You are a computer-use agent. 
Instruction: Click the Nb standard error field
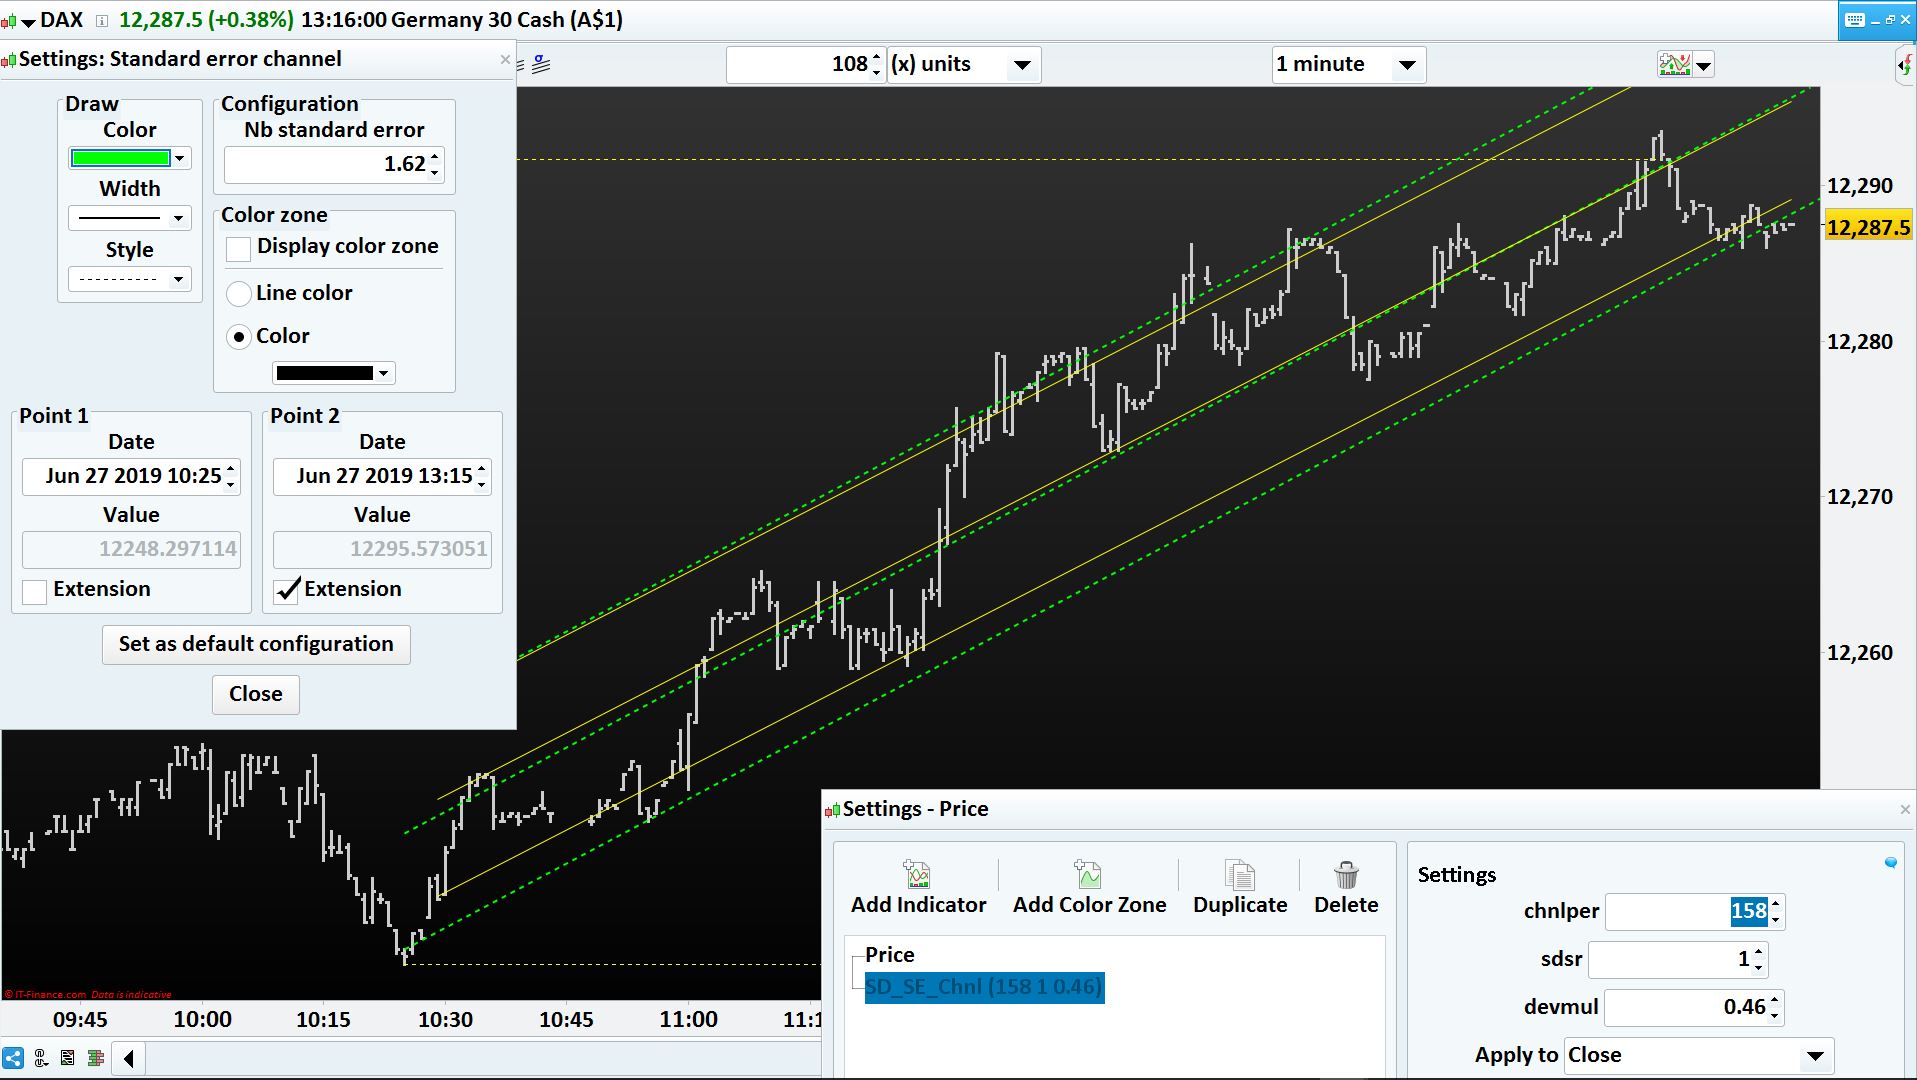326,164
